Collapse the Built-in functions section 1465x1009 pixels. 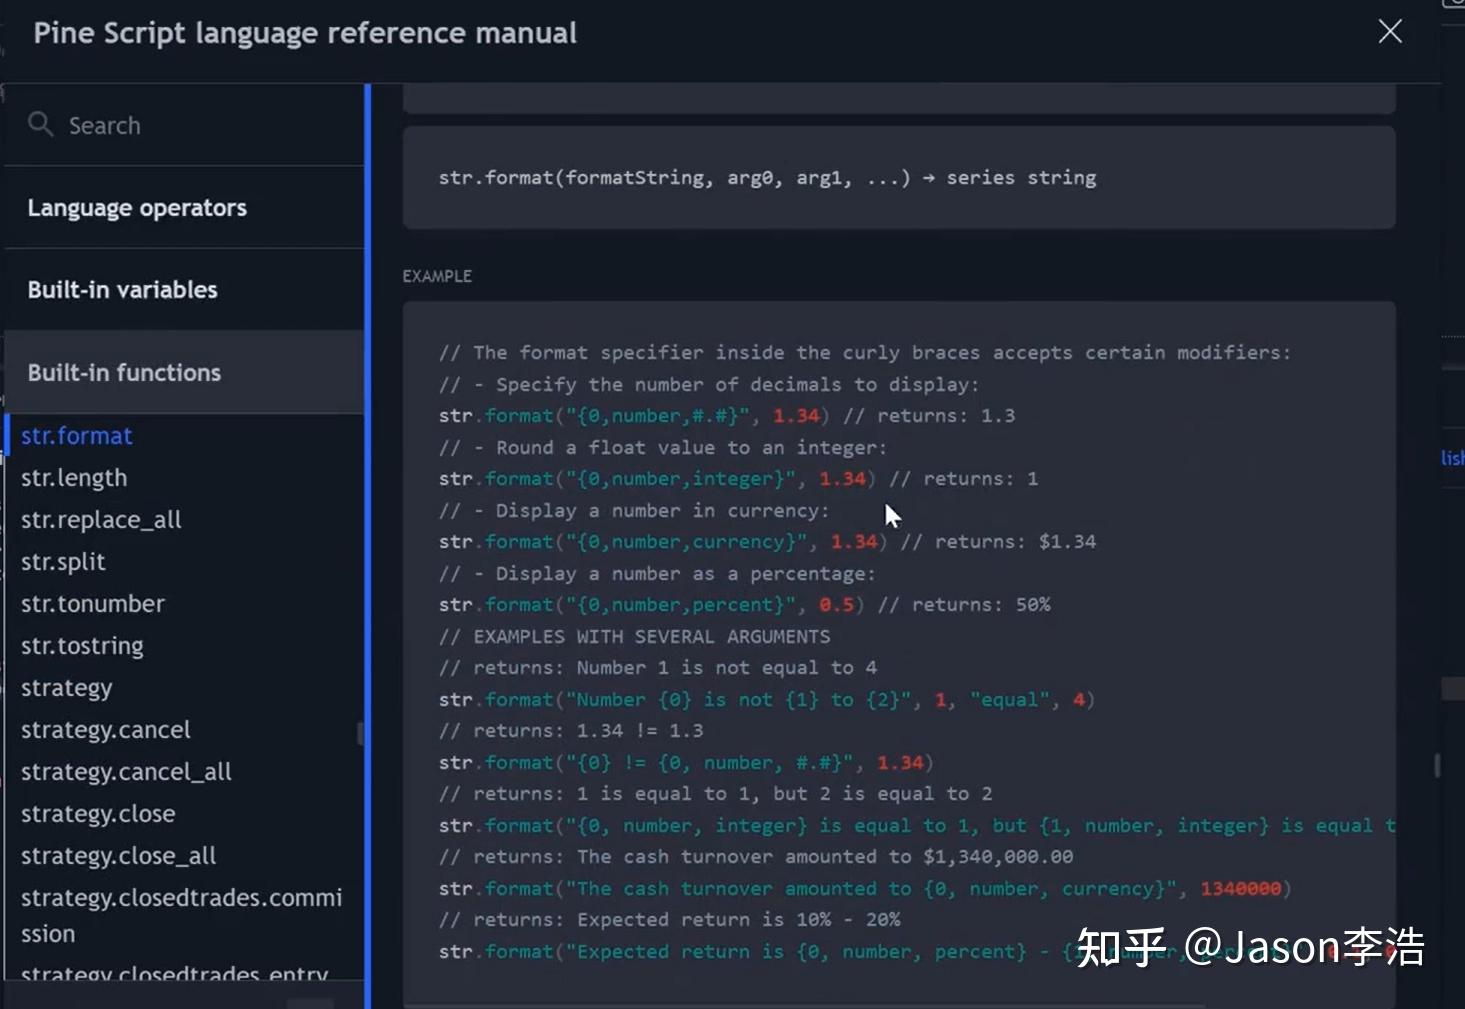124,372
